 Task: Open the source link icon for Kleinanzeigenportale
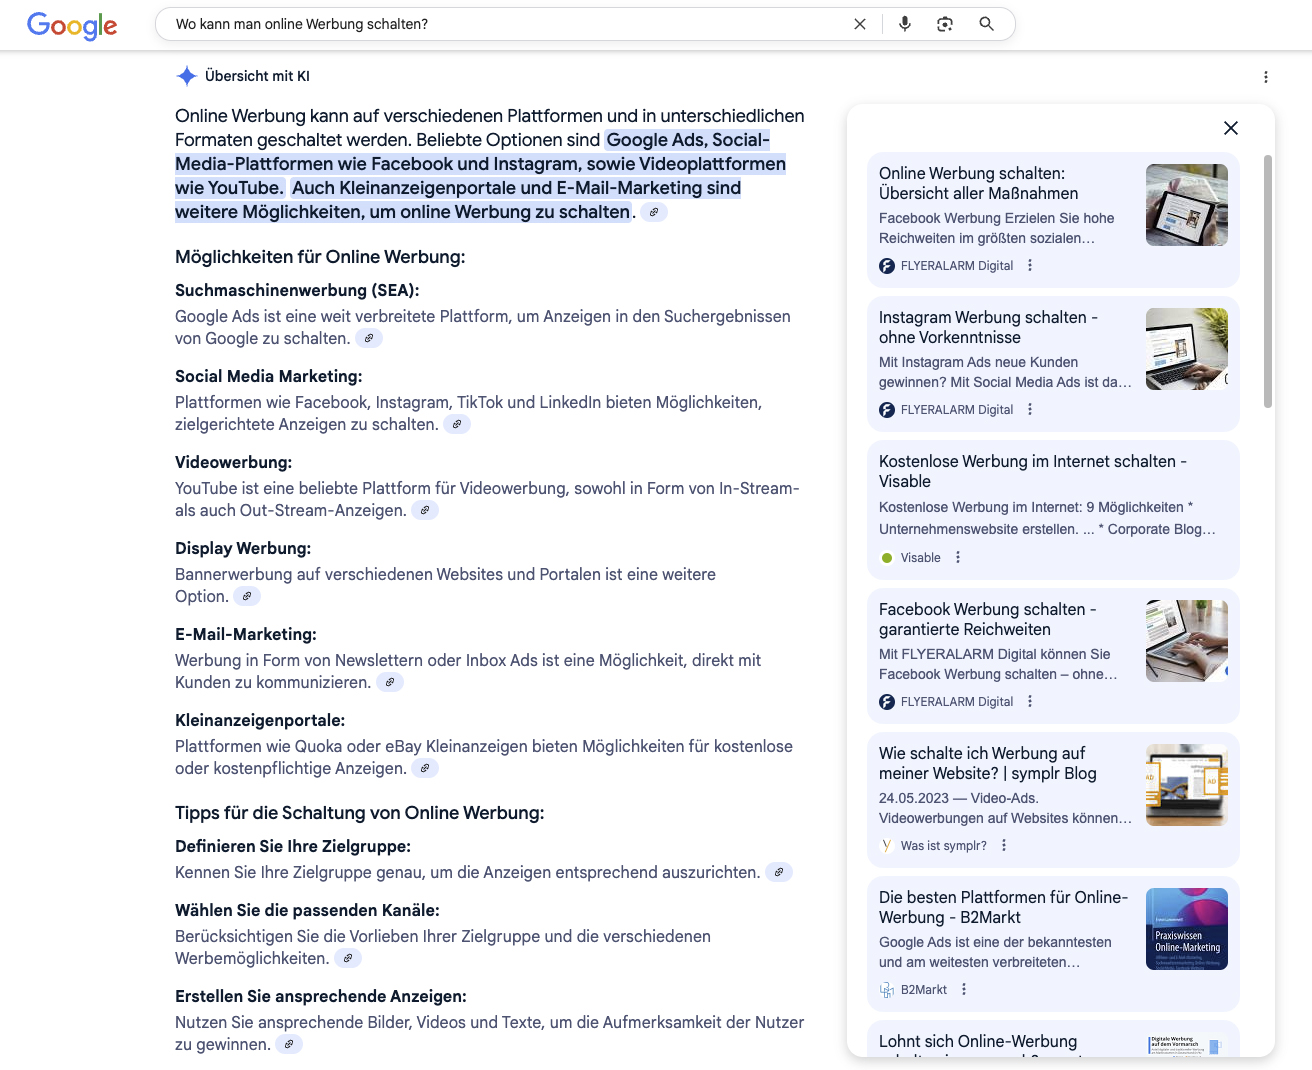[425, 768]
